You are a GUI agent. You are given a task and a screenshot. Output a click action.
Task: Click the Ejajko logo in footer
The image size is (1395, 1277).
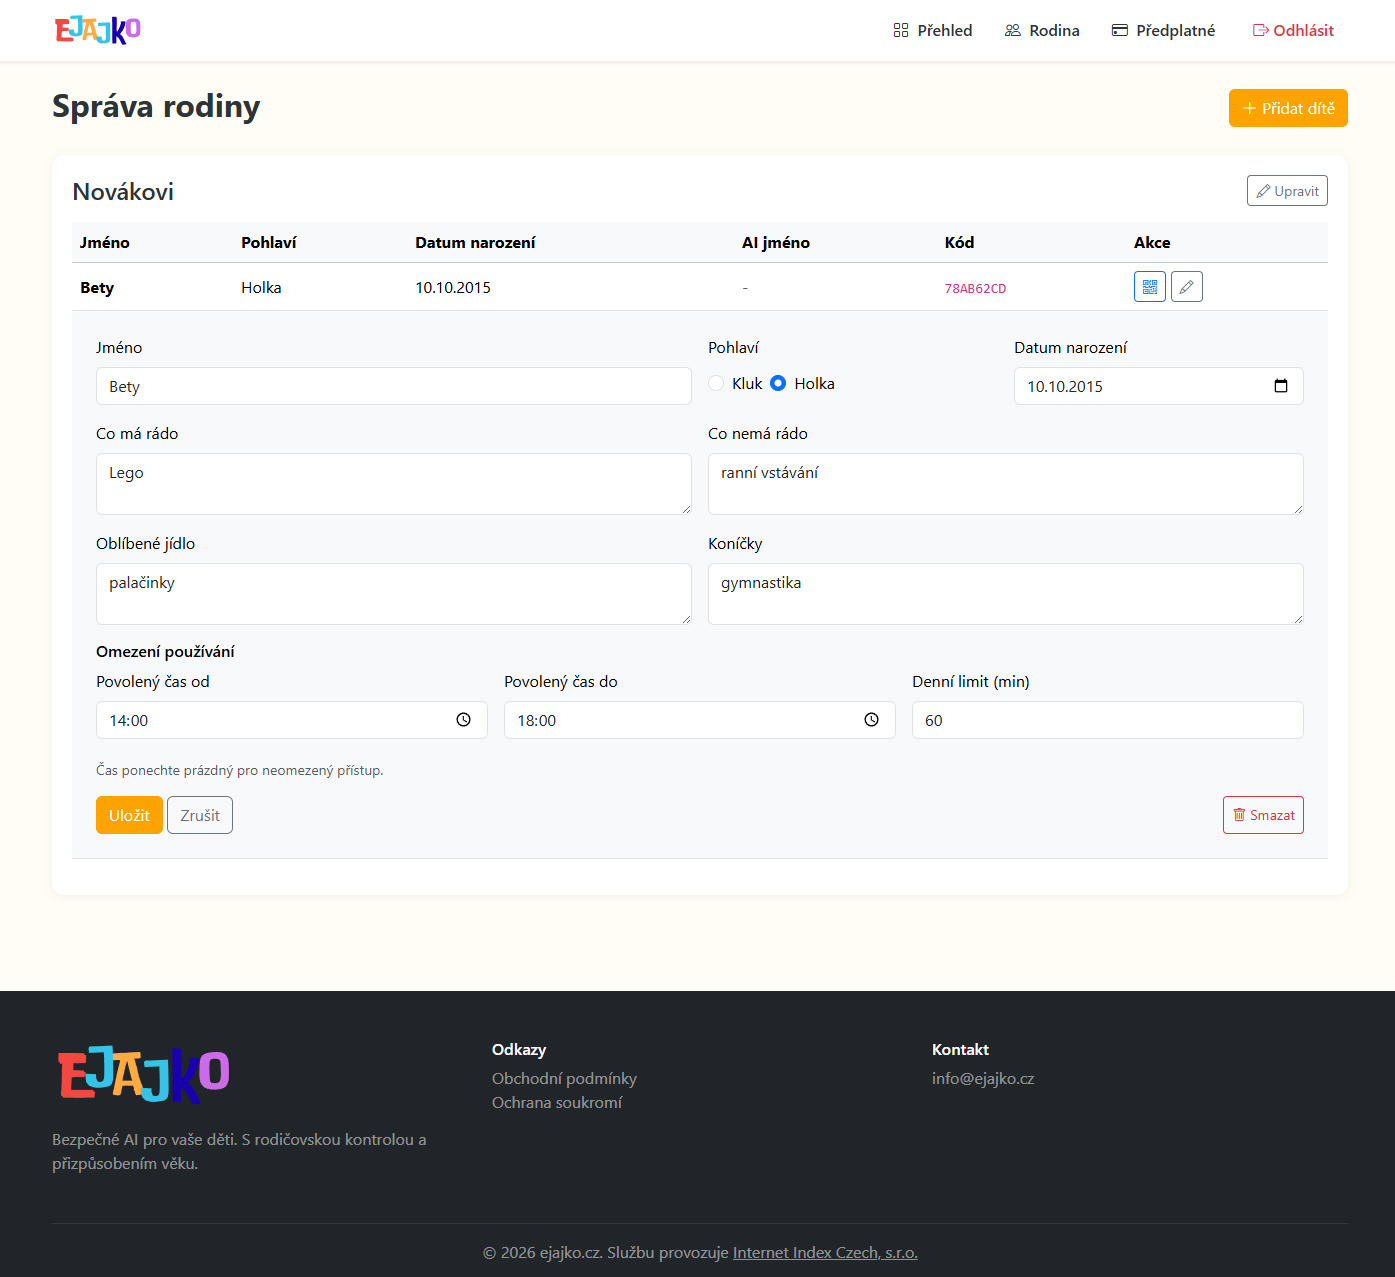pos(144,1075)
